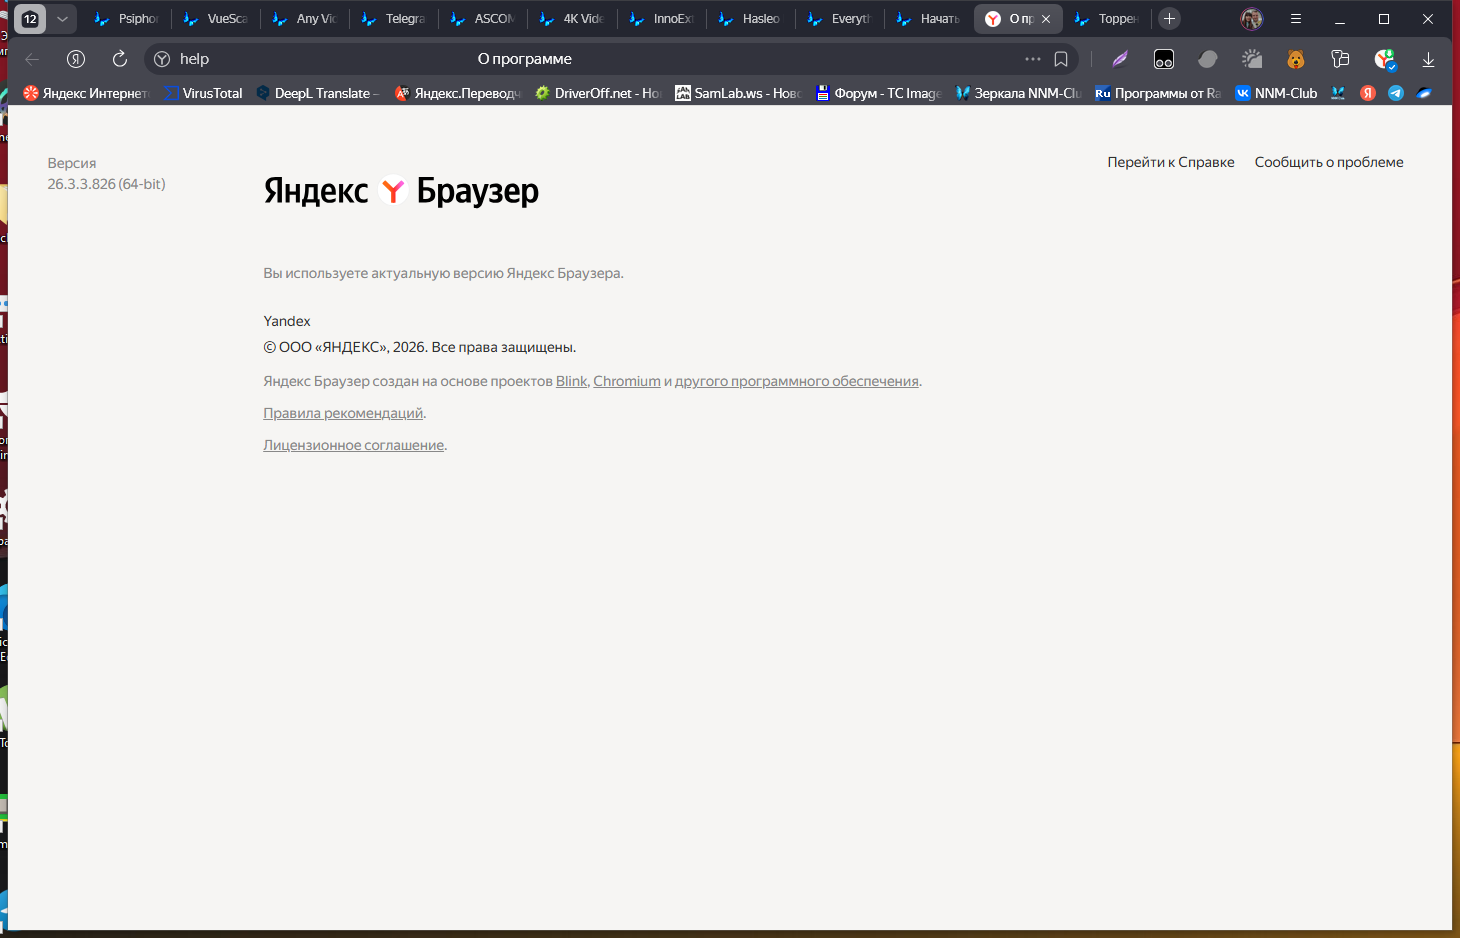Screen dimensions: 1460x938
Task: Open the Any Video tab
Action: pos(305,19)
